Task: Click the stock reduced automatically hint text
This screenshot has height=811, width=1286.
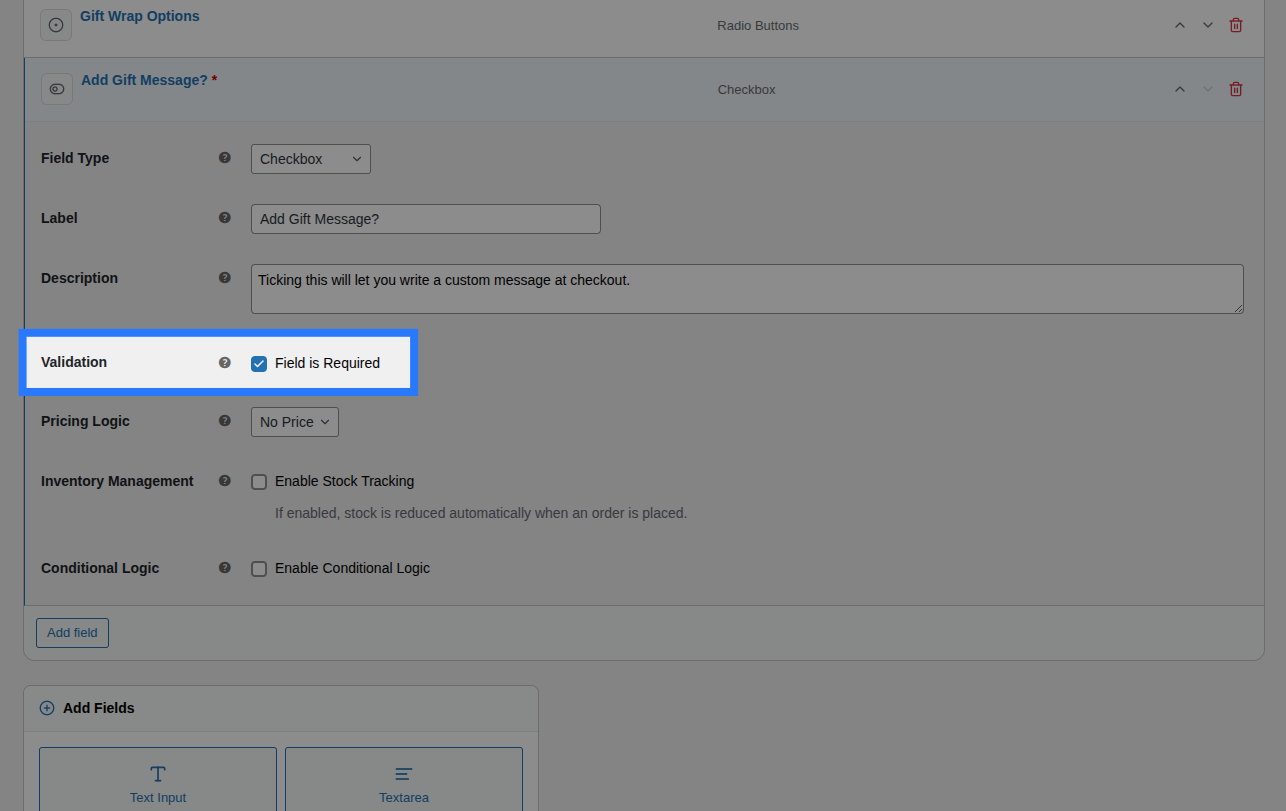Action: [x=481, y=513]
